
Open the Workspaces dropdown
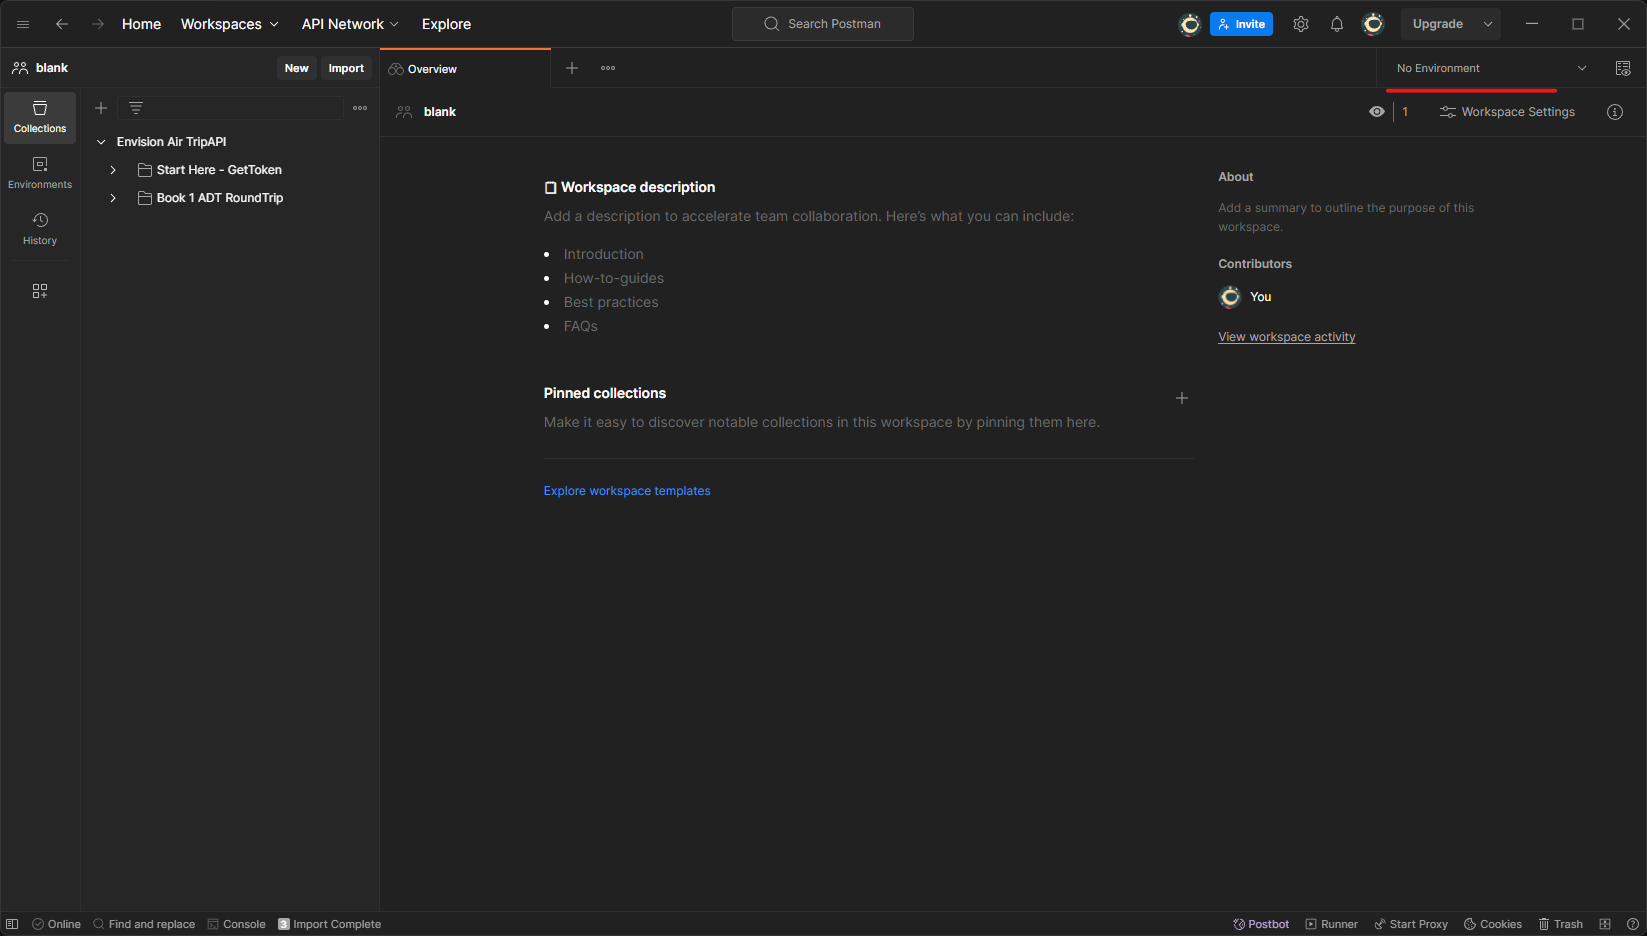point(230,24)
